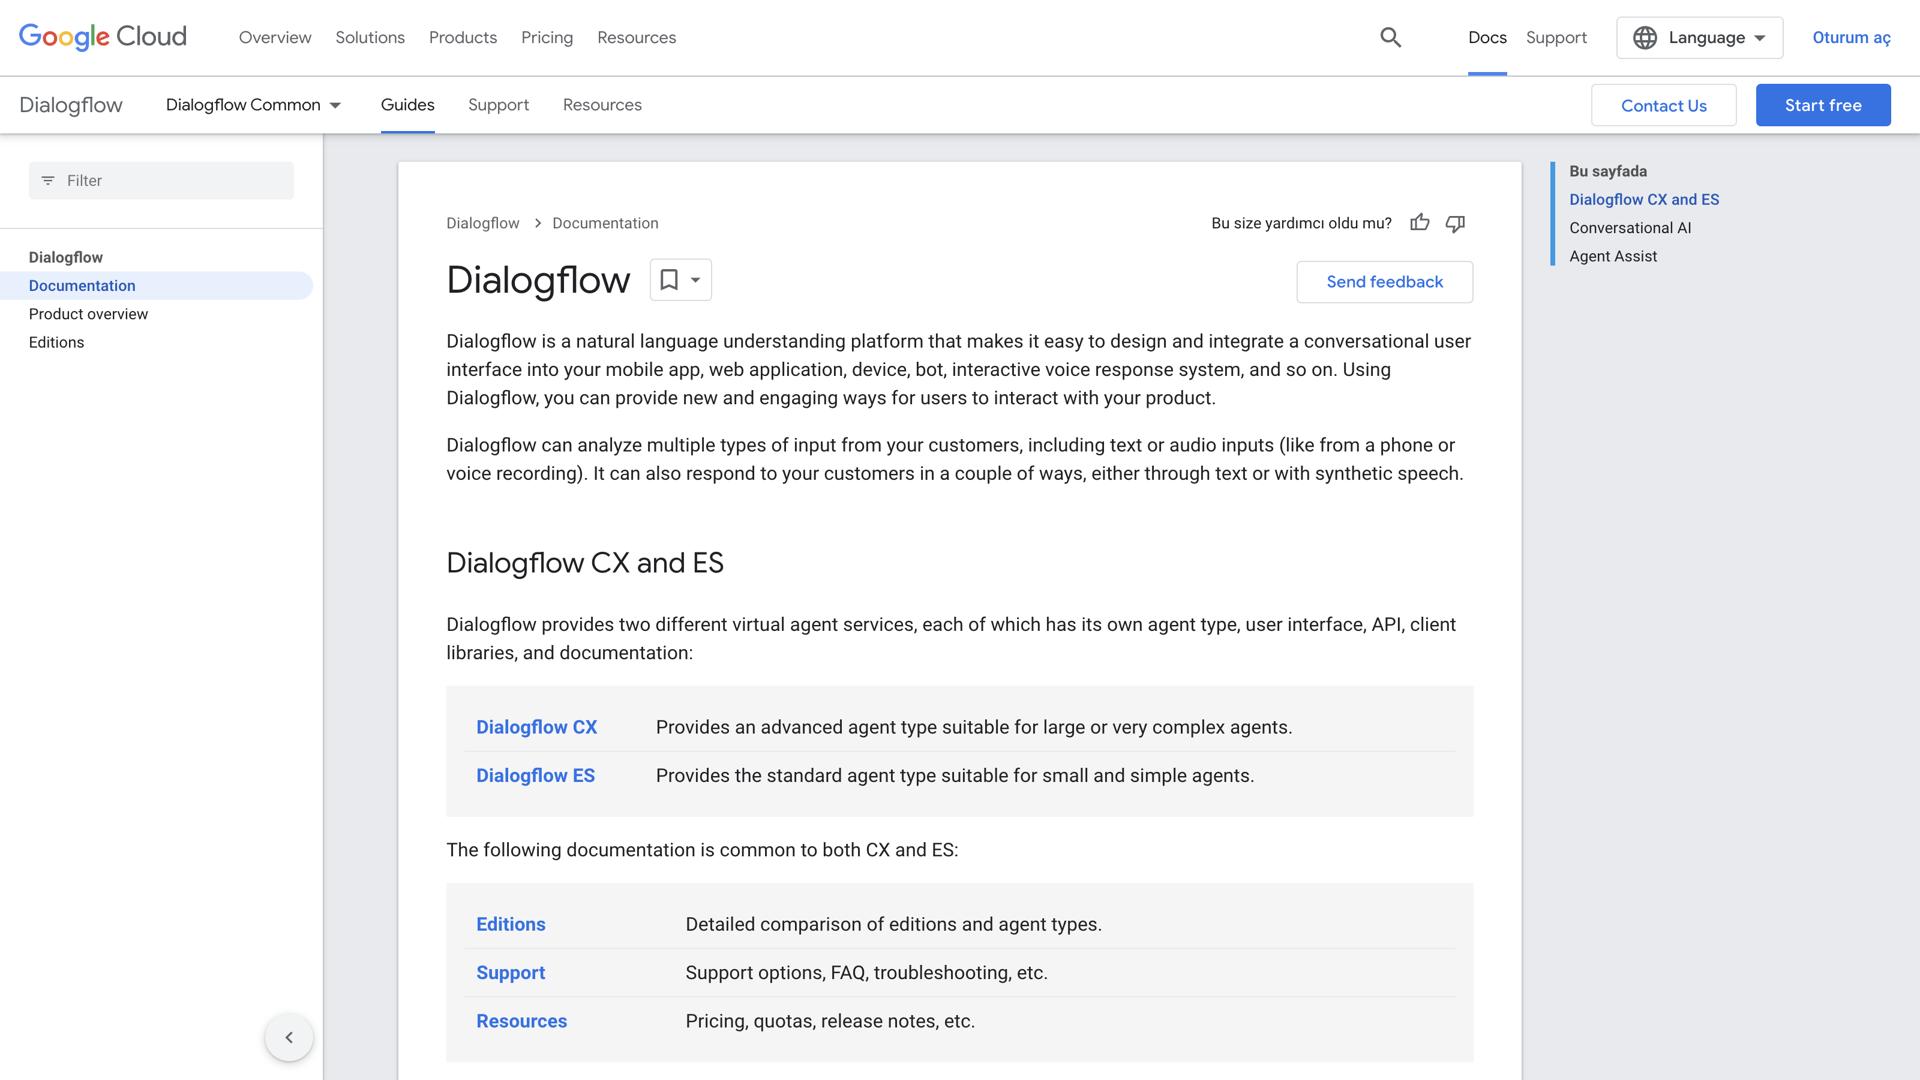Image resolution: width=1920 pixels, height=1080 pixels.
Task: Open the search magnifier icon
Action: coord(1390,37)
